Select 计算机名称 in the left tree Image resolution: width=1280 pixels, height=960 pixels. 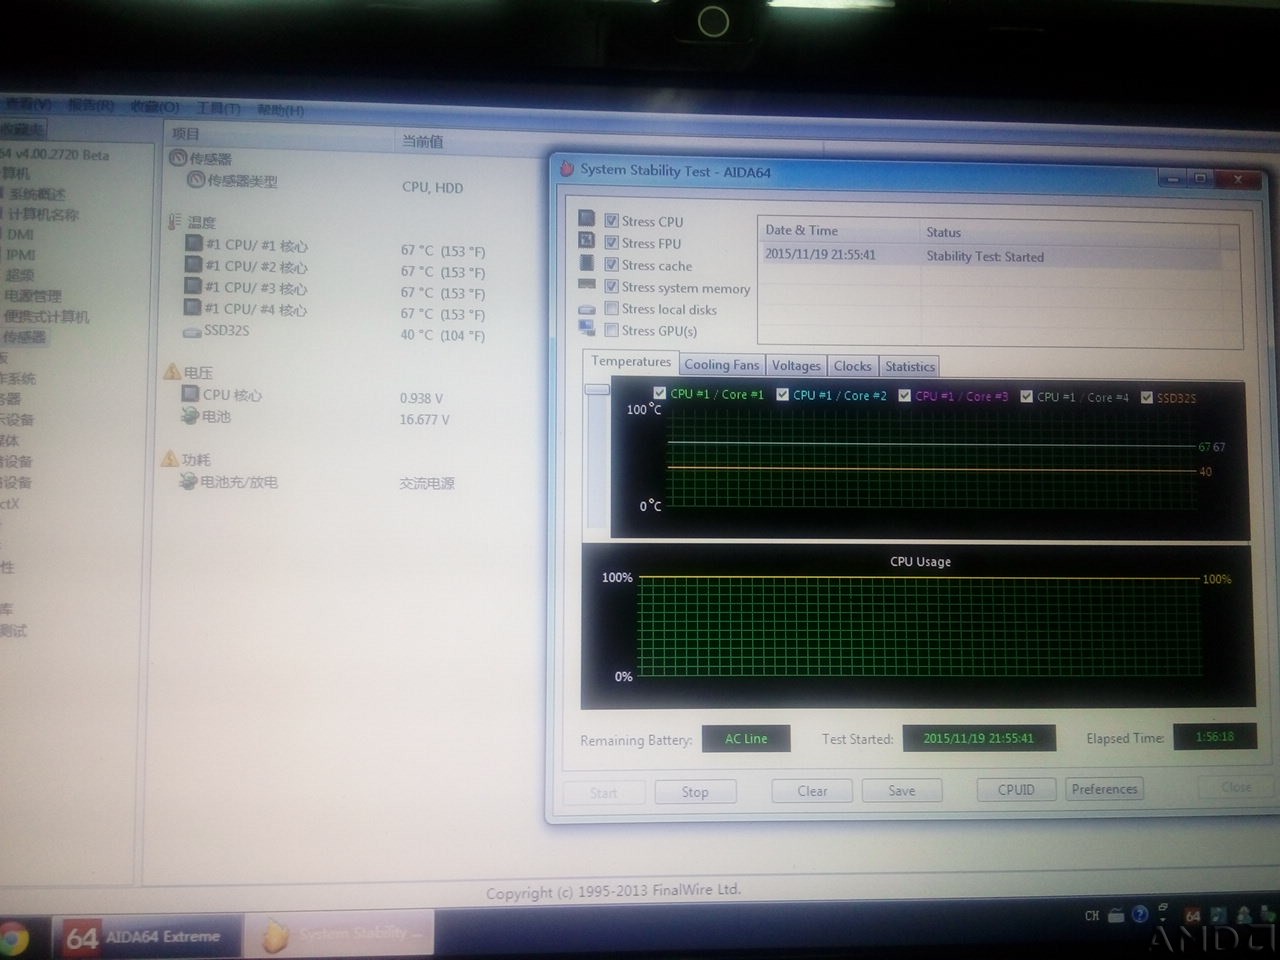(43, 214)
